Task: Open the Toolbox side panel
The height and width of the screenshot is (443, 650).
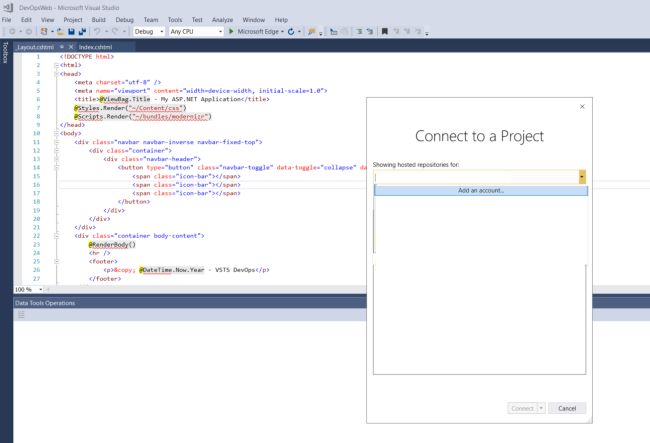Action: point(5,52)
